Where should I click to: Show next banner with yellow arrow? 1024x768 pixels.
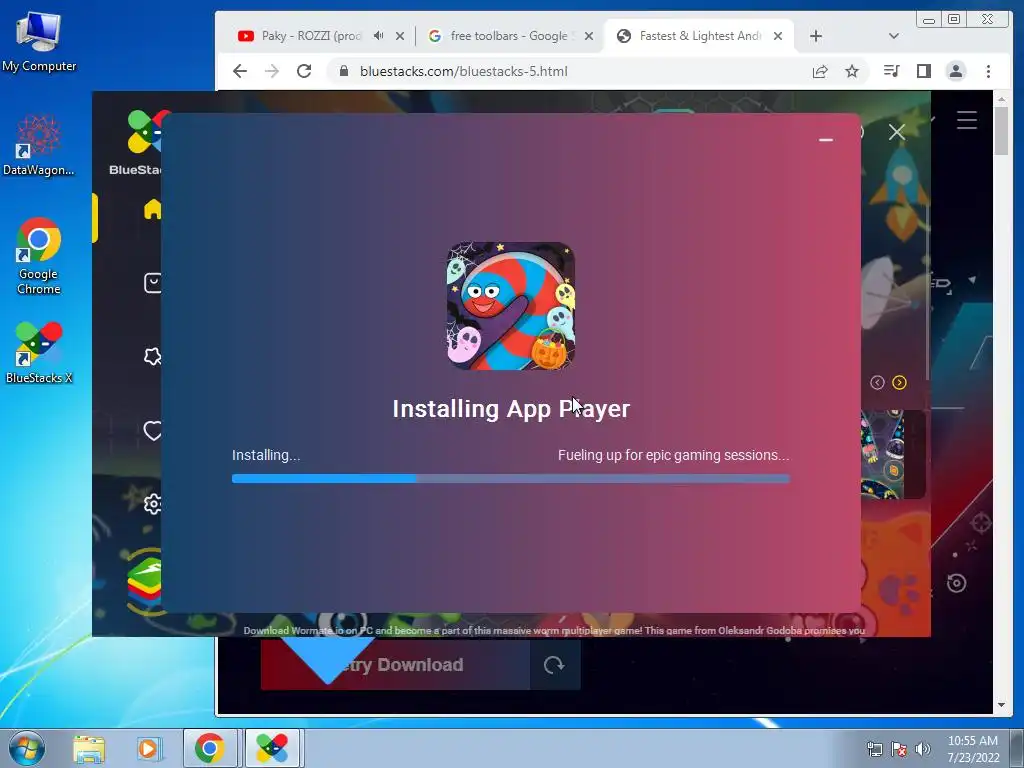coord(899,383)
